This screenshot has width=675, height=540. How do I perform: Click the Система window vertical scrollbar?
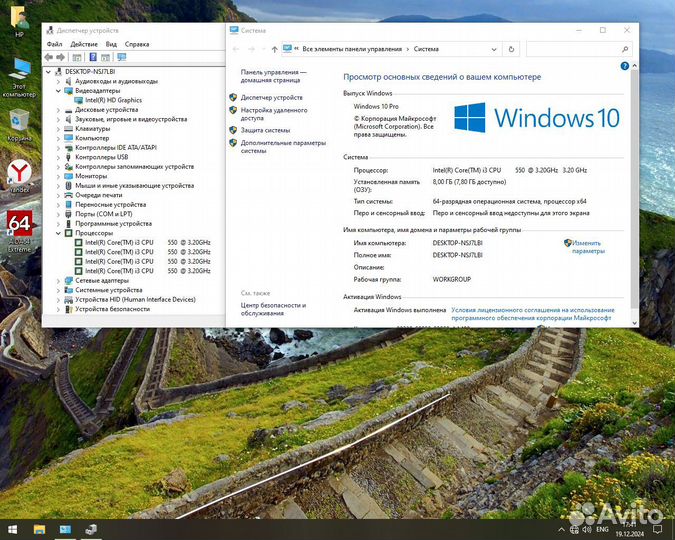[x=634, y=189]
